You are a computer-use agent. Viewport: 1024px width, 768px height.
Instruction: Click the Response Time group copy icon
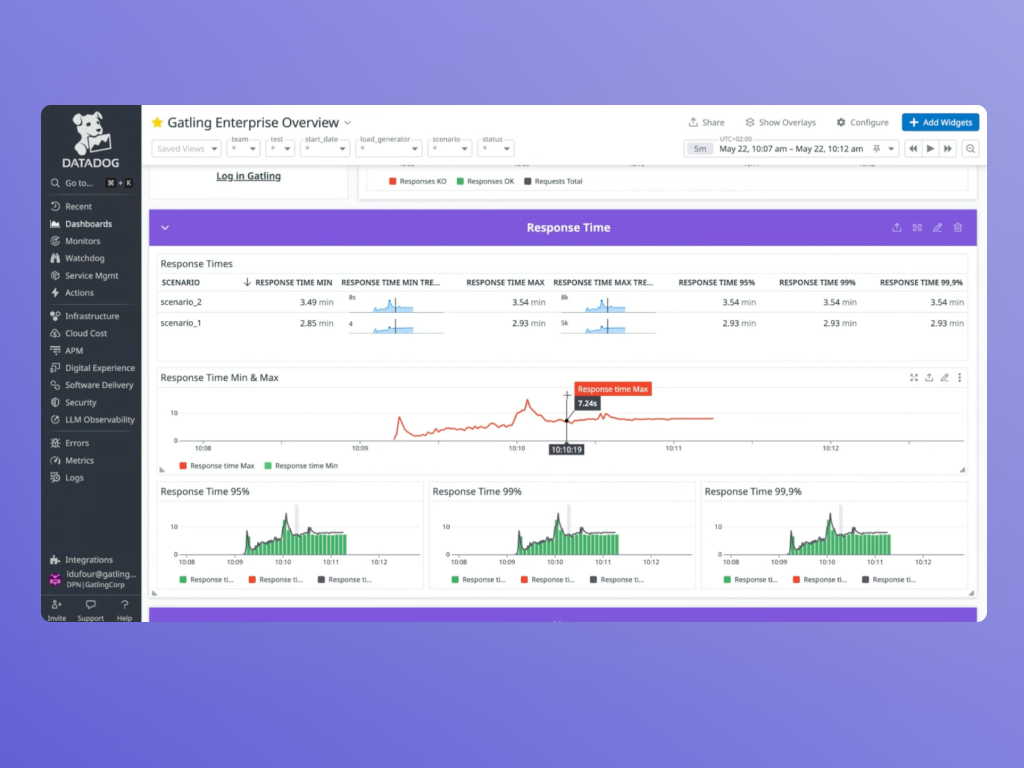click(917, 228)
